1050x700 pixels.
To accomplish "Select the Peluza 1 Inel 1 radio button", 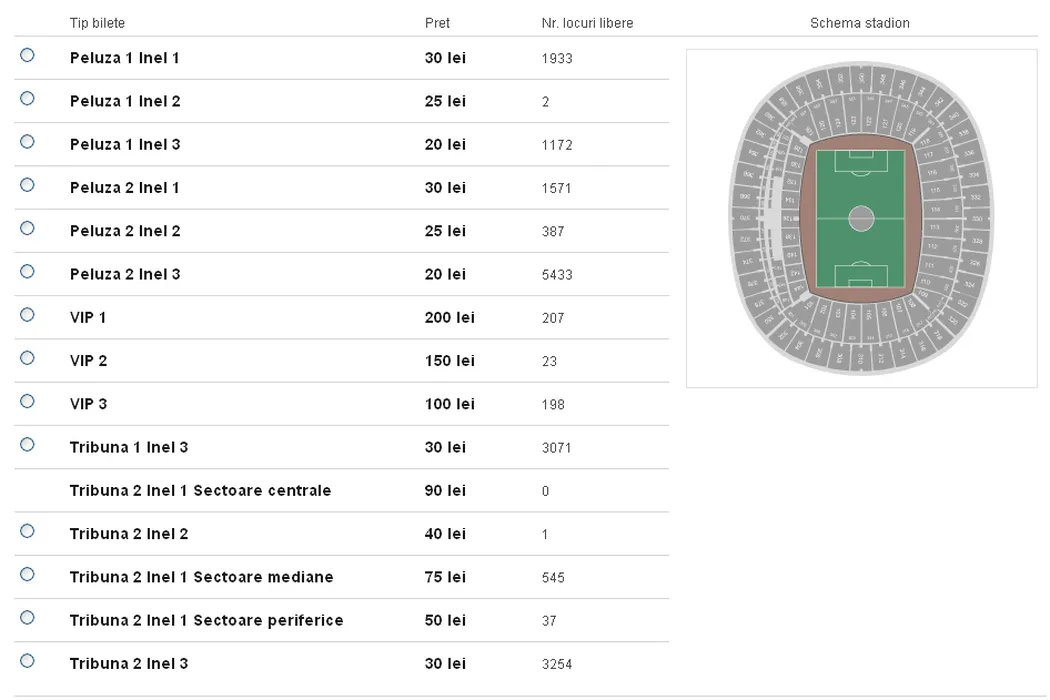I will pyautogui.click(x=27, y=55).
